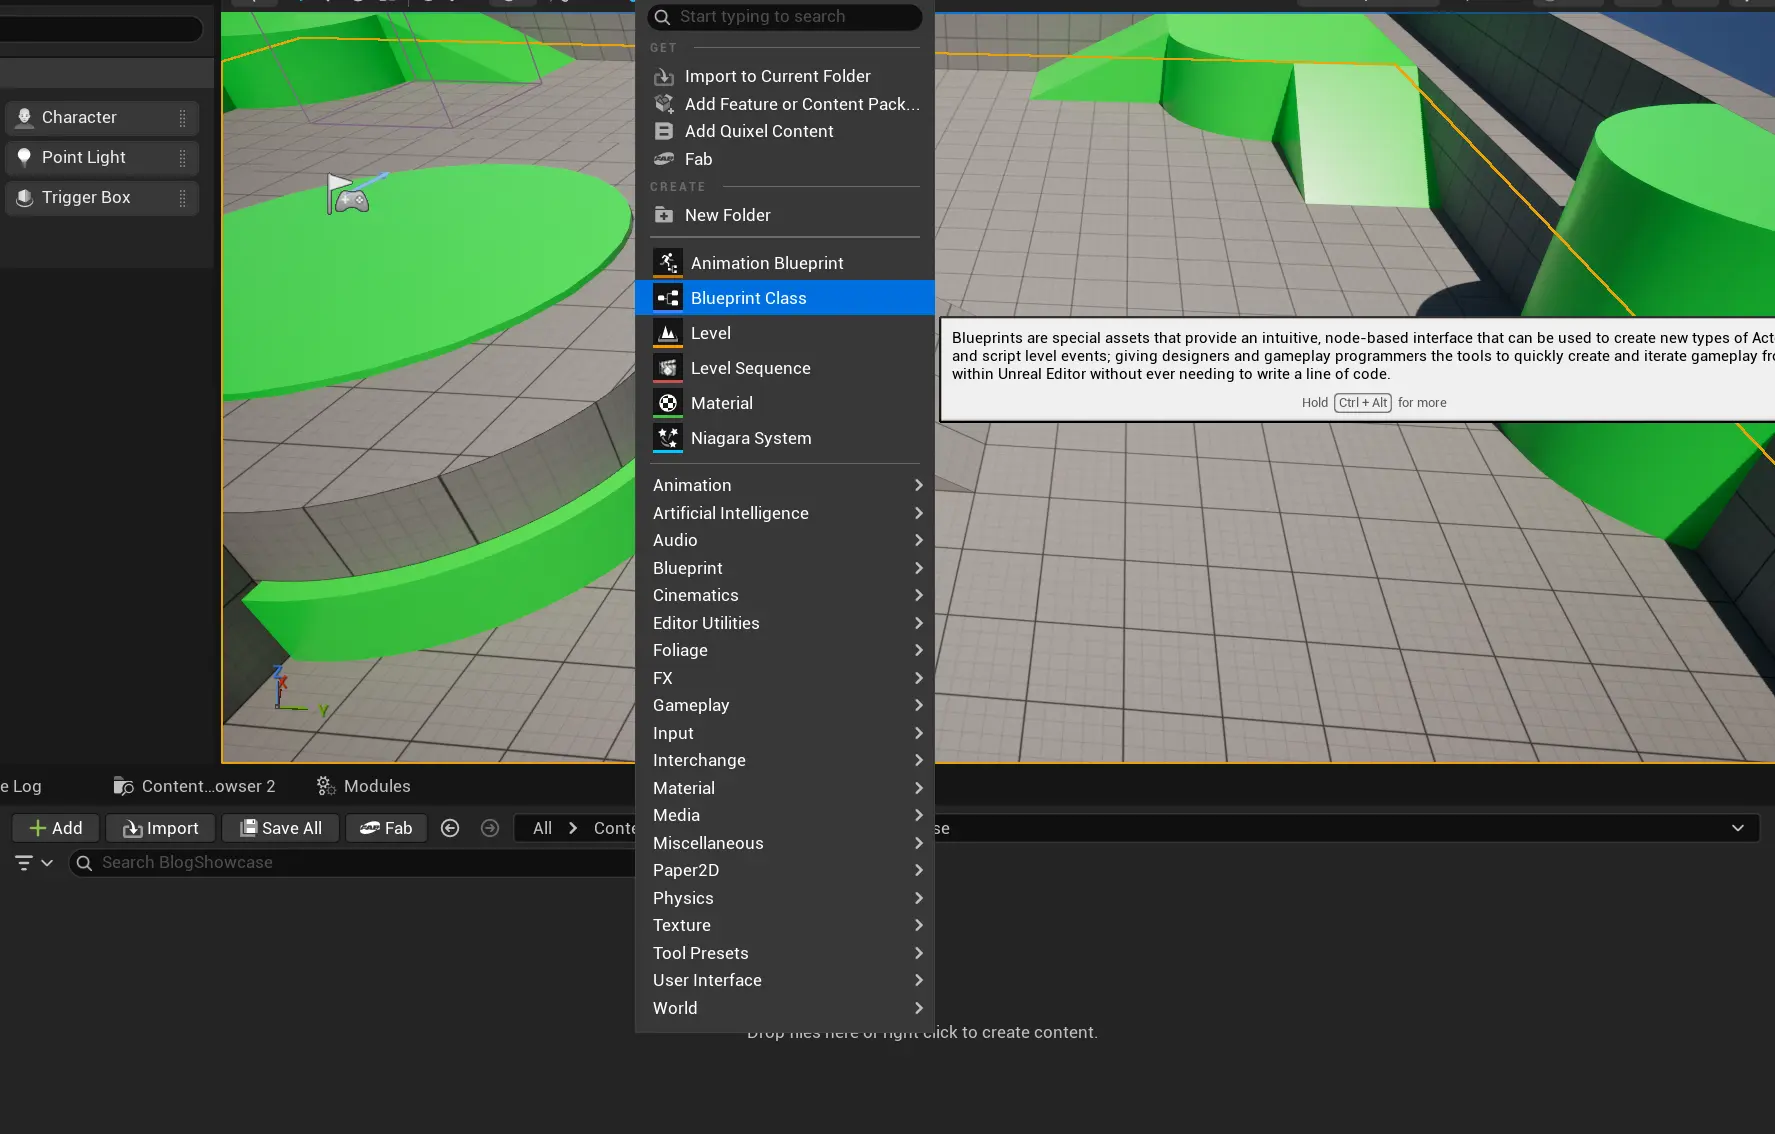Switch to the Modules tab
Viewport: 1775px width, 1134px height.
pos(363,786)
